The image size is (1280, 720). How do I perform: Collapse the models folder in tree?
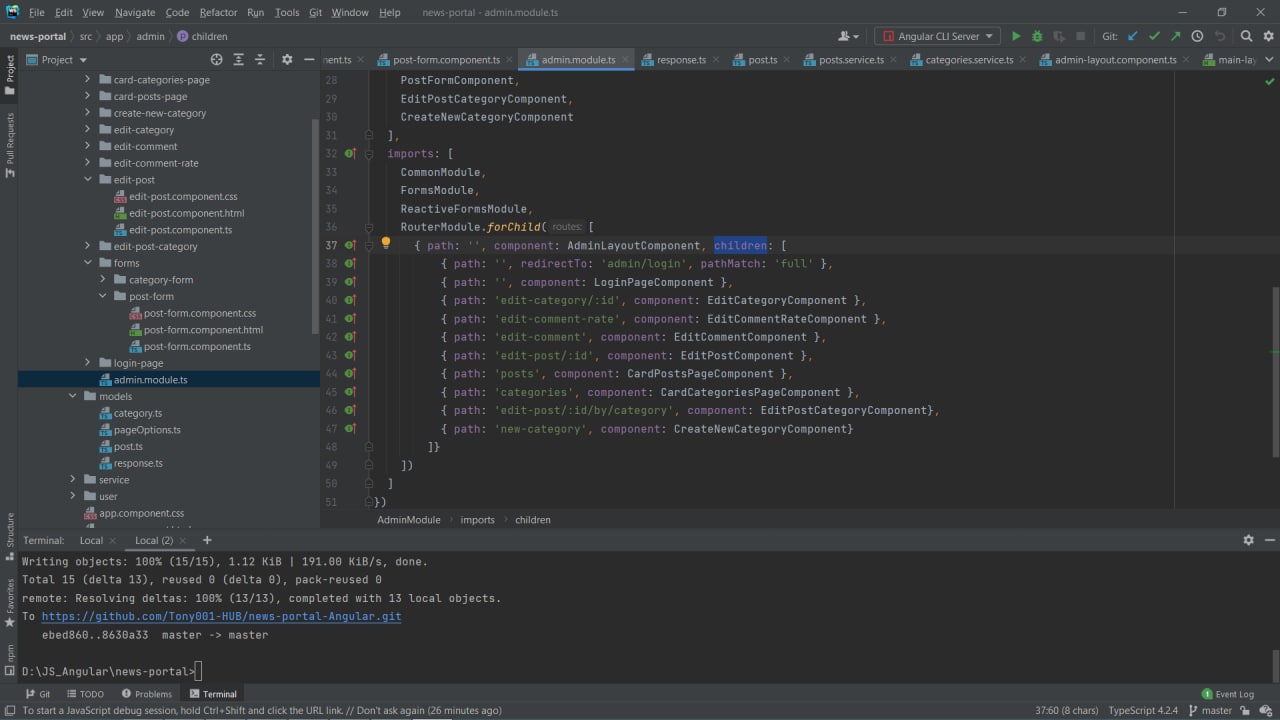(73, 396)
